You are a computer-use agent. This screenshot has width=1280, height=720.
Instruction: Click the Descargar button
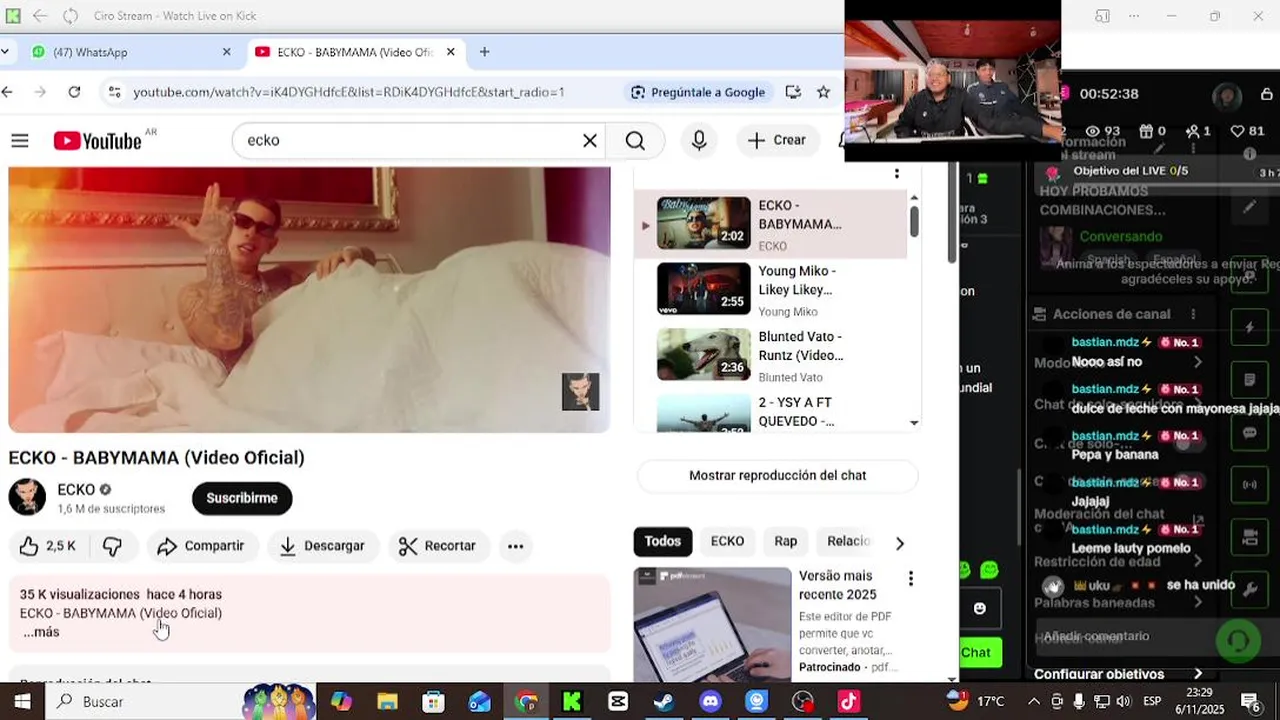pyautogui.click(x=322, y=546)
